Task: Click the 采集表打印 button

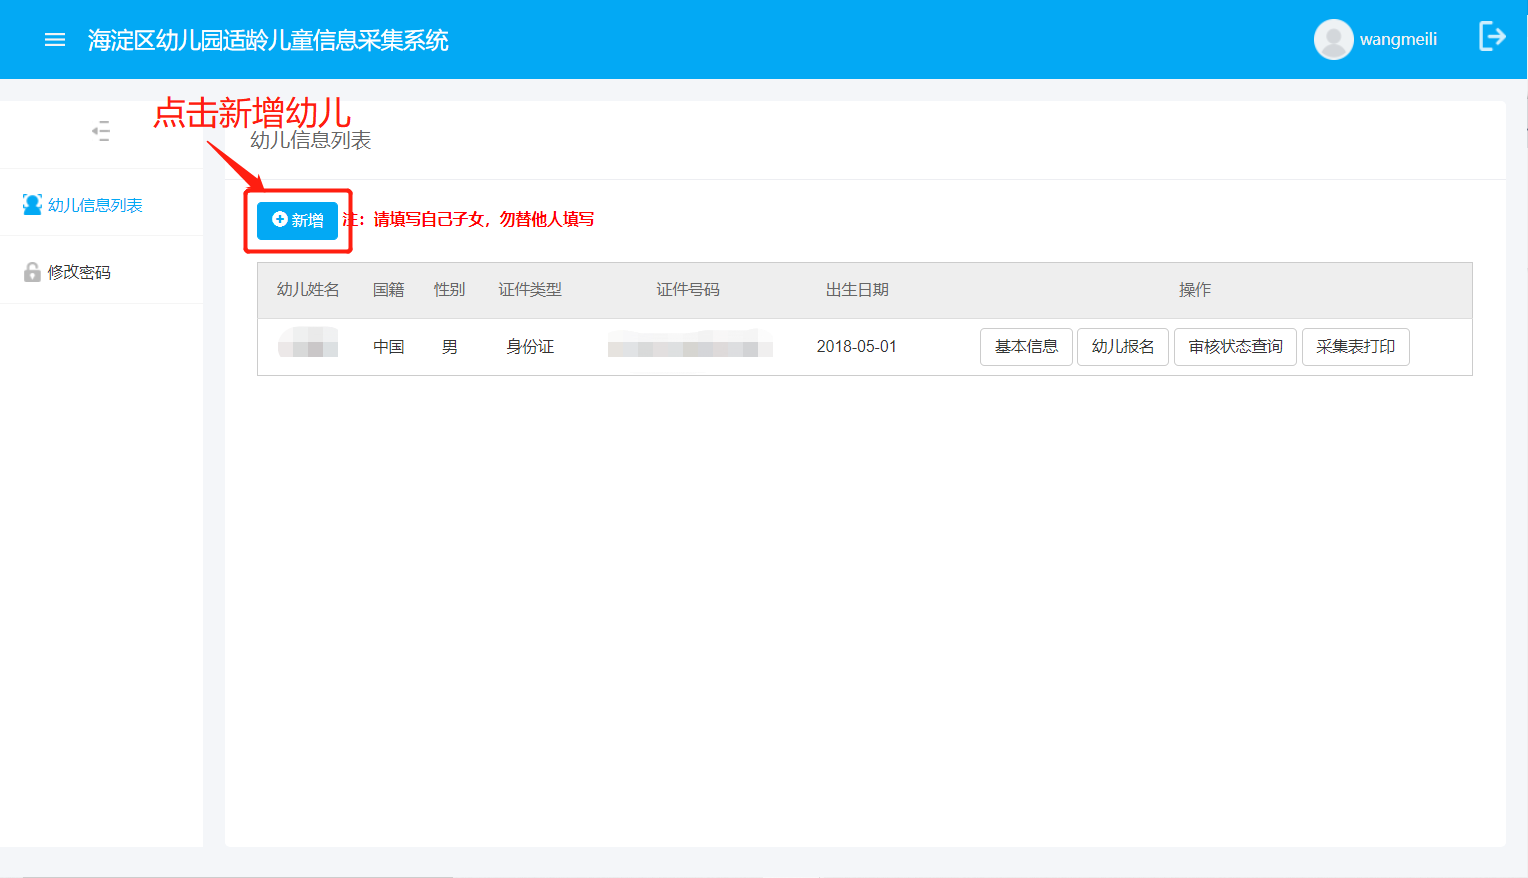Action: pos(1355,347)
